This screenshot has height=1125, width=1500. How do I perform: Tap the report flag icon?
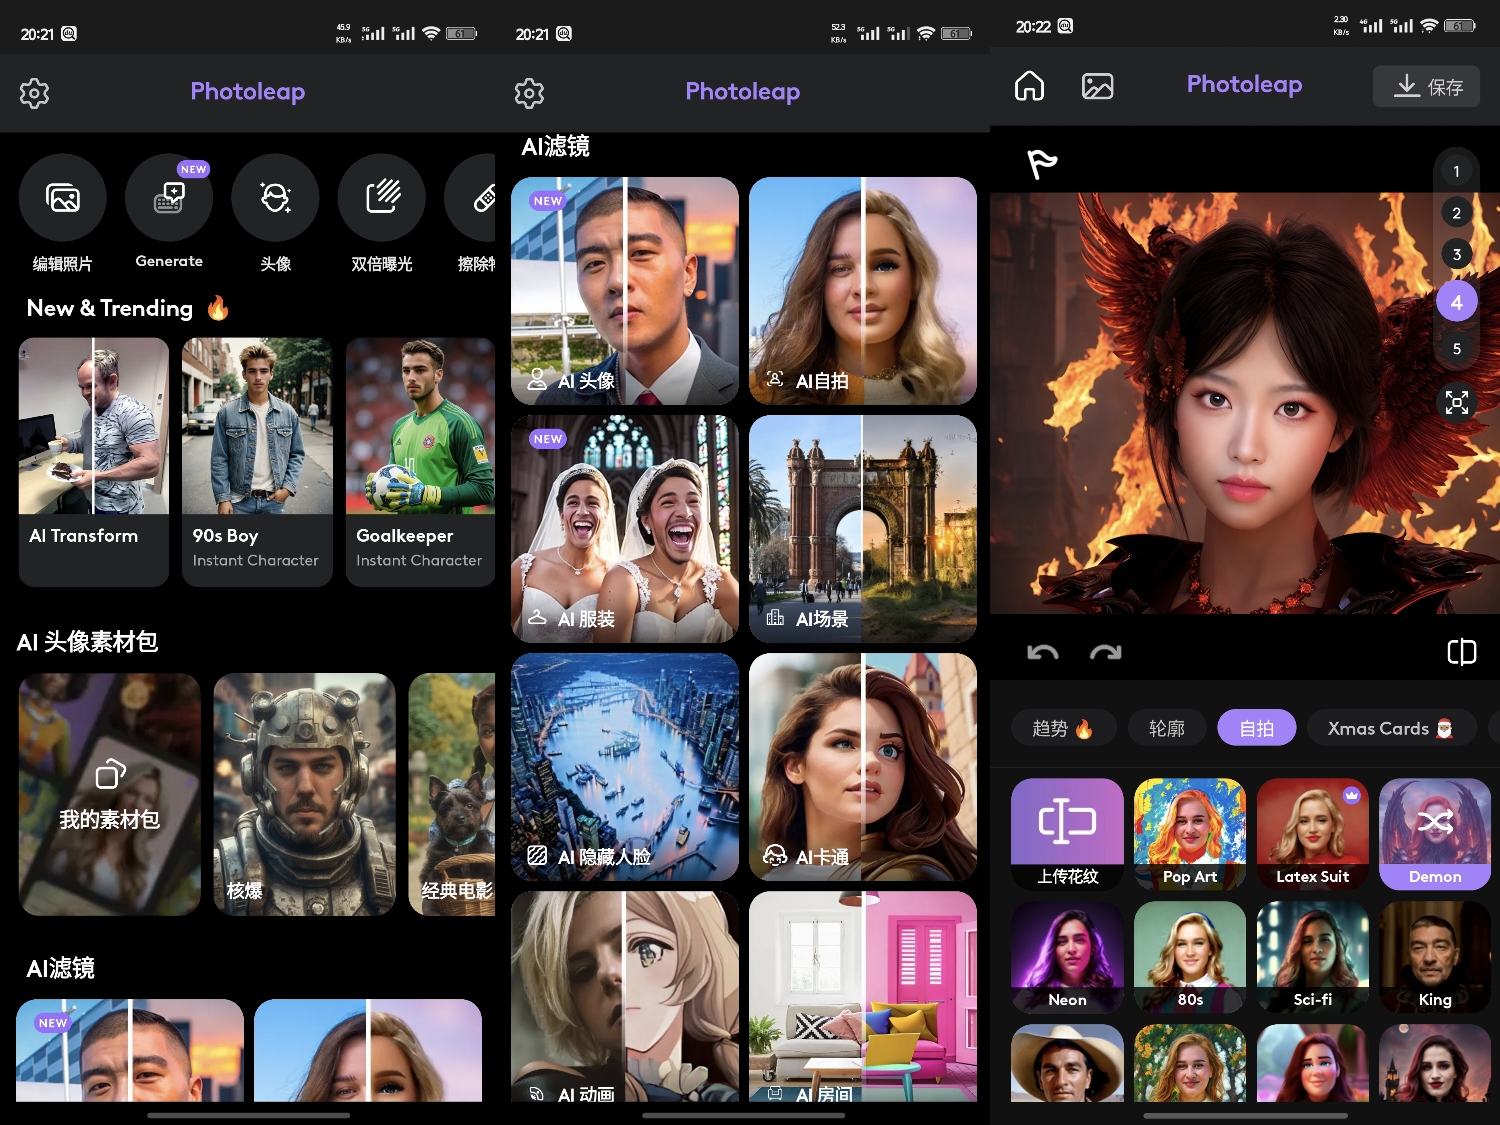point(1042,163)
